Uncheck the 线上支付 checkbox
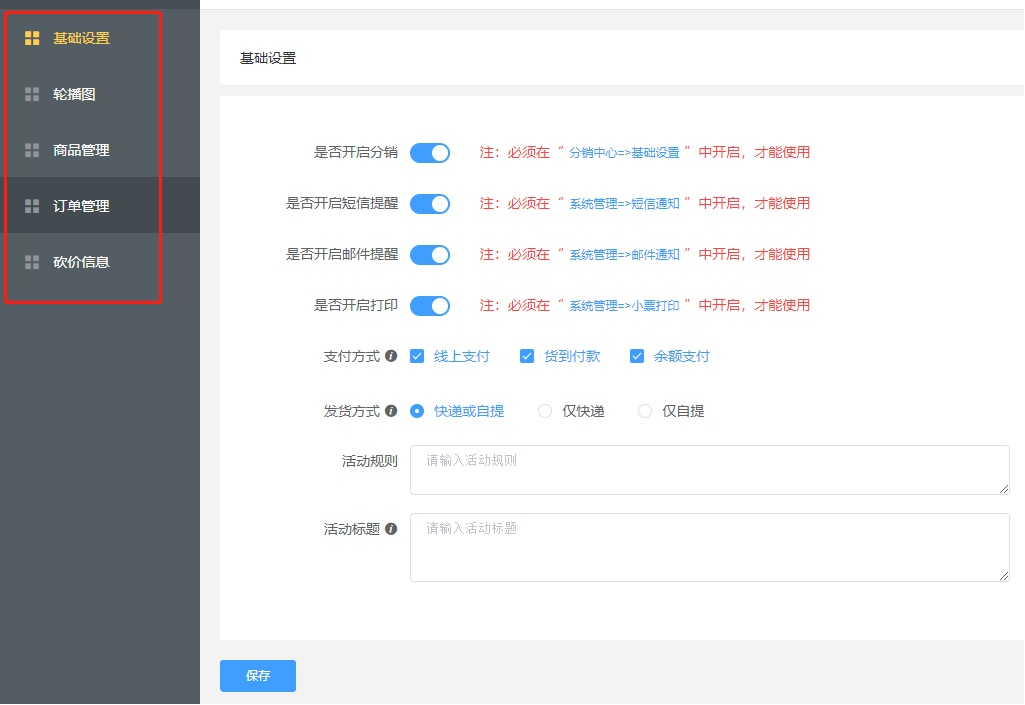 click(417, 356)
